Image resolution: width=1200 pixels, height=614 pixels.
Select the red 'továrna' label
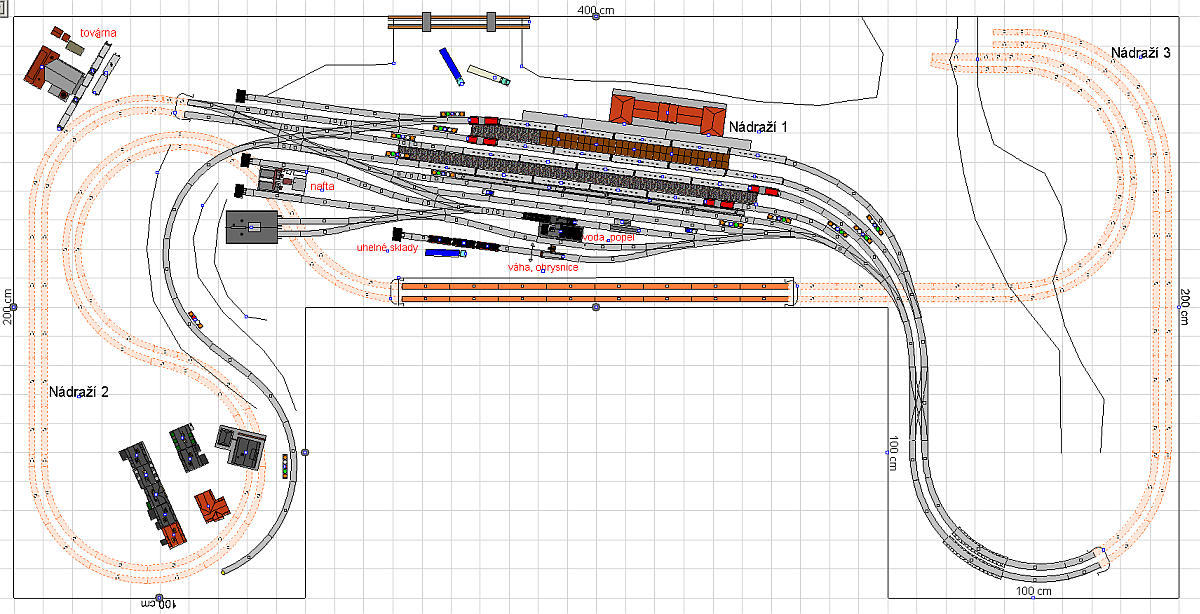tap(99, 33)
